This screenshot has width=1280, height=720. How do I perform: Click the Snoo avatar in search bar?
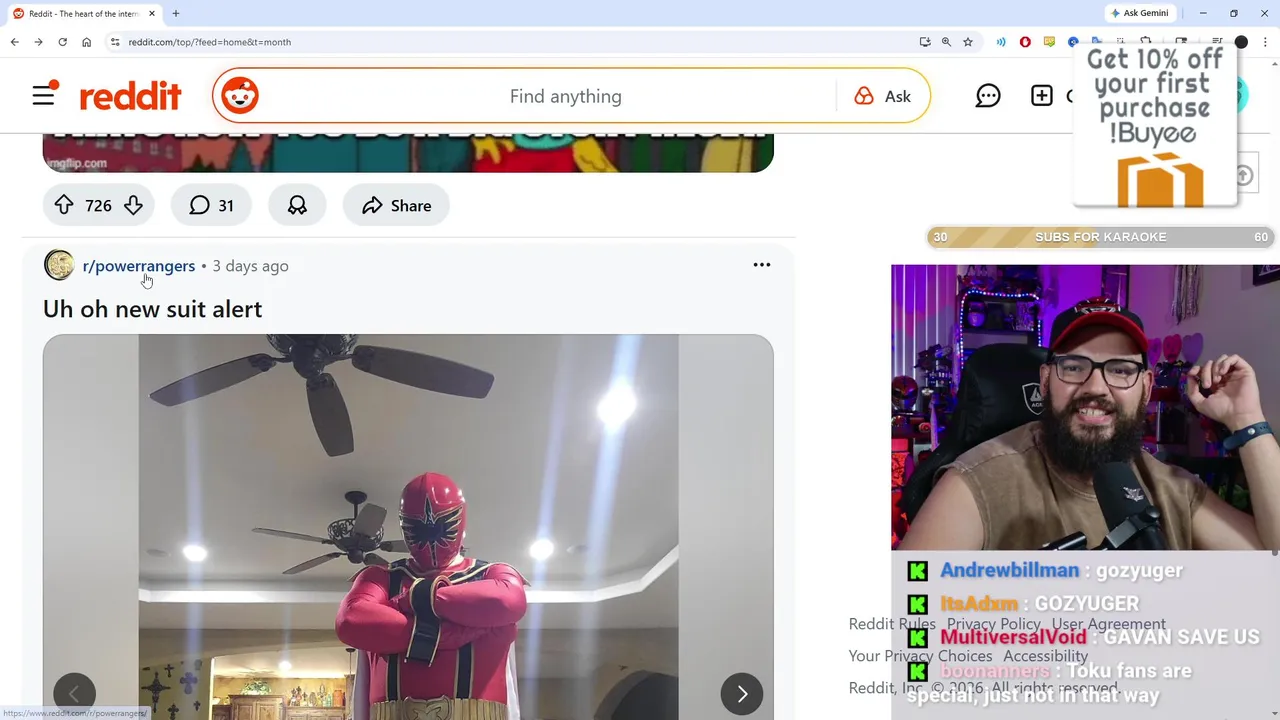240,96
